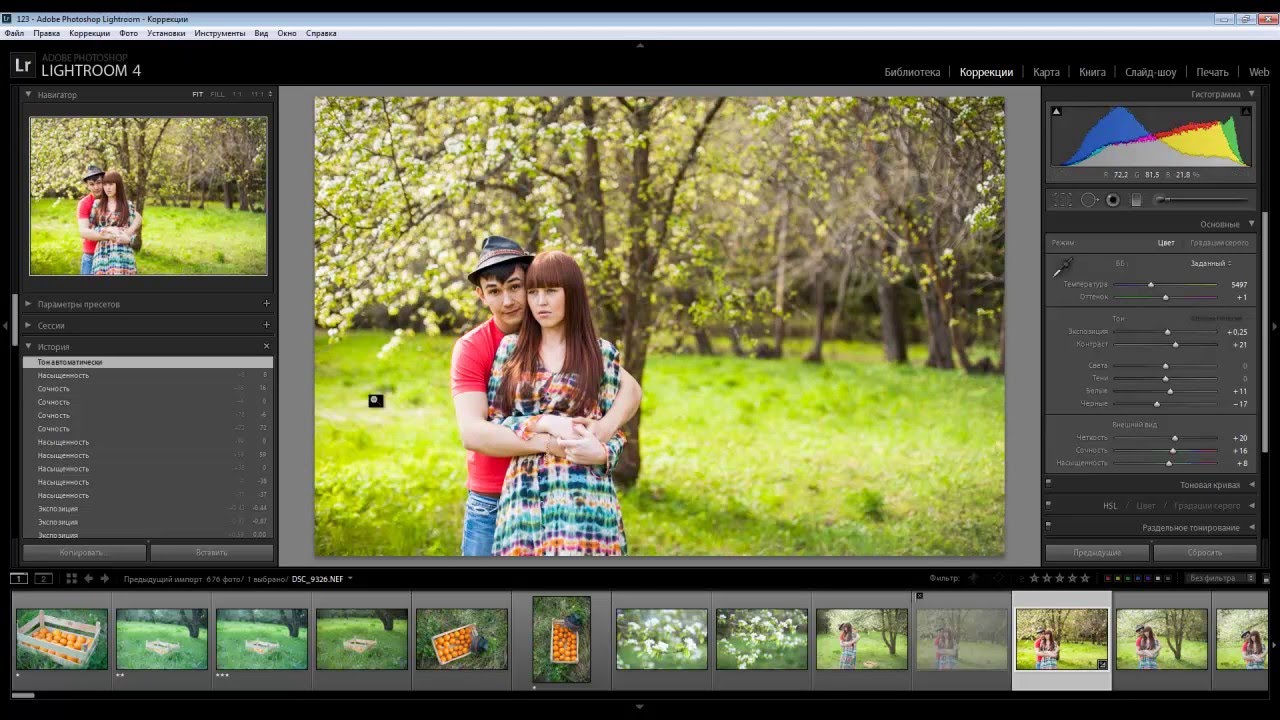Viewport: 1280px width, 720px height.
Task: Toggle the Тоновая кривая panel switch
Action: [x=1049, y=482]
